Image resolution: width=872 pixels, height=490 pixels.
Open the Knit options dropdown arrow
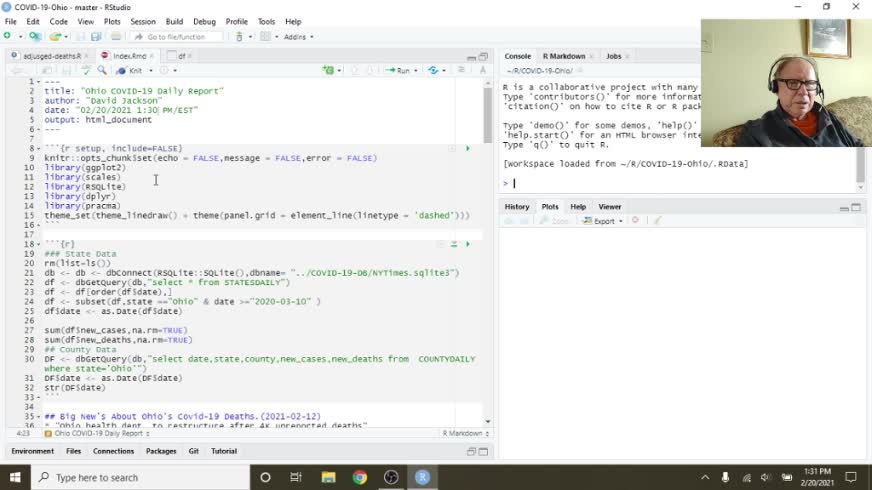click(151, 71)
